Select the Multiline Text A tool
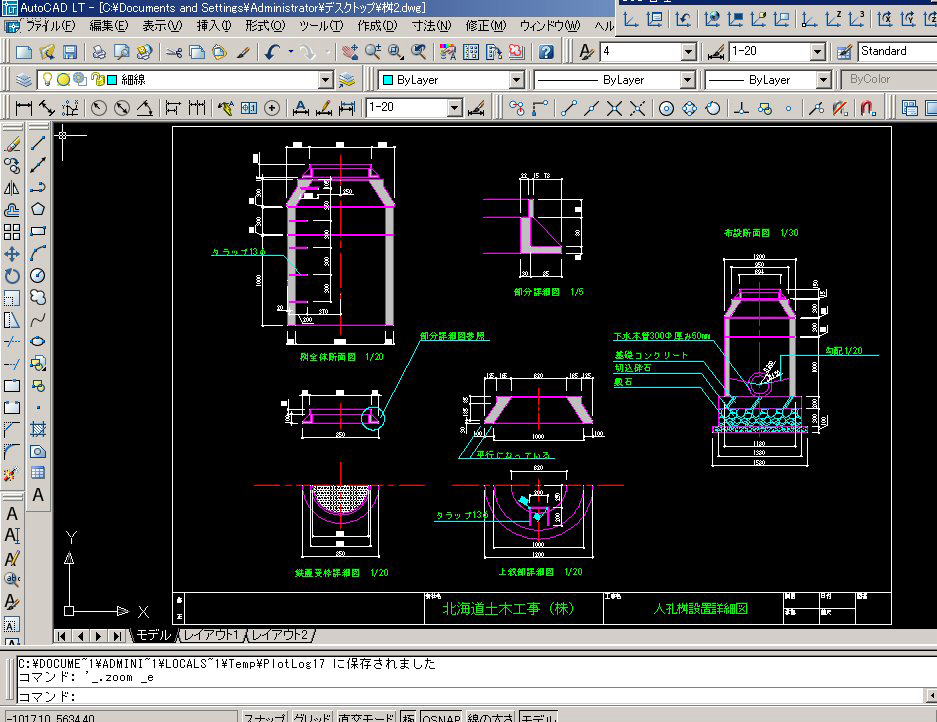The width and height of the screenshot is (937, 722). pos(38,495)
